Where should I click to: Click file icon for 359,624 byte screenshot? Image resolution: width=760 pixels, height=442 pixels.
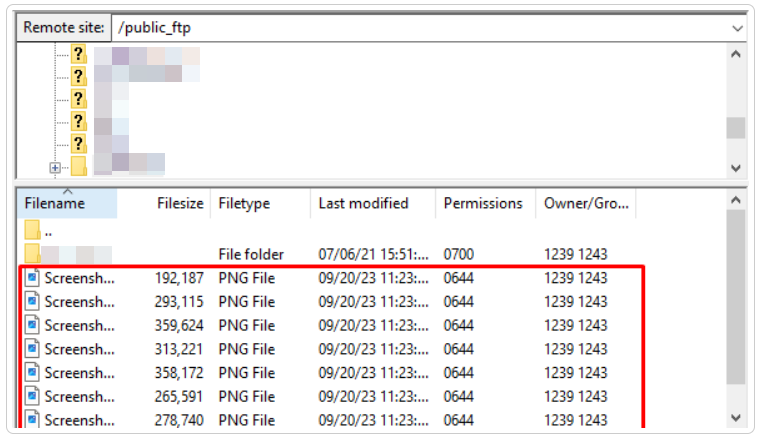coord(32,325)
